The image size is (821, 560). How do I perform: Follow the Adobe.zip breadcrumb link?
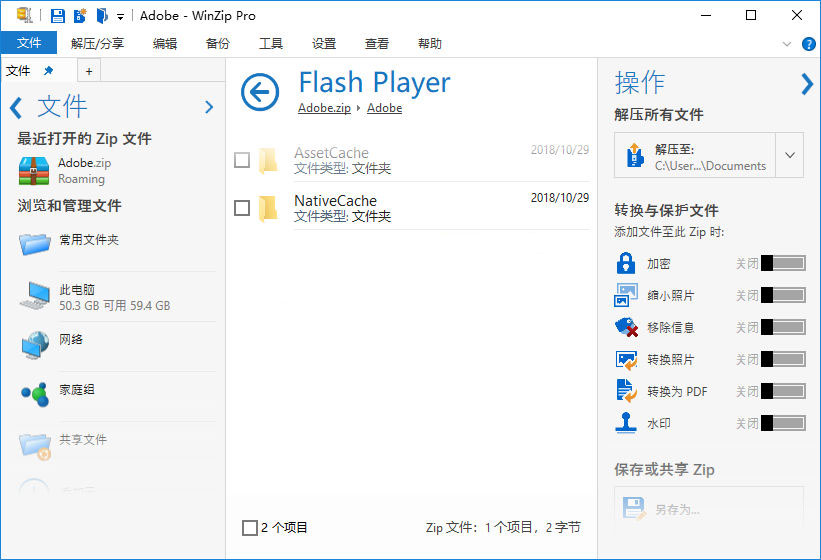click(324, 108)
